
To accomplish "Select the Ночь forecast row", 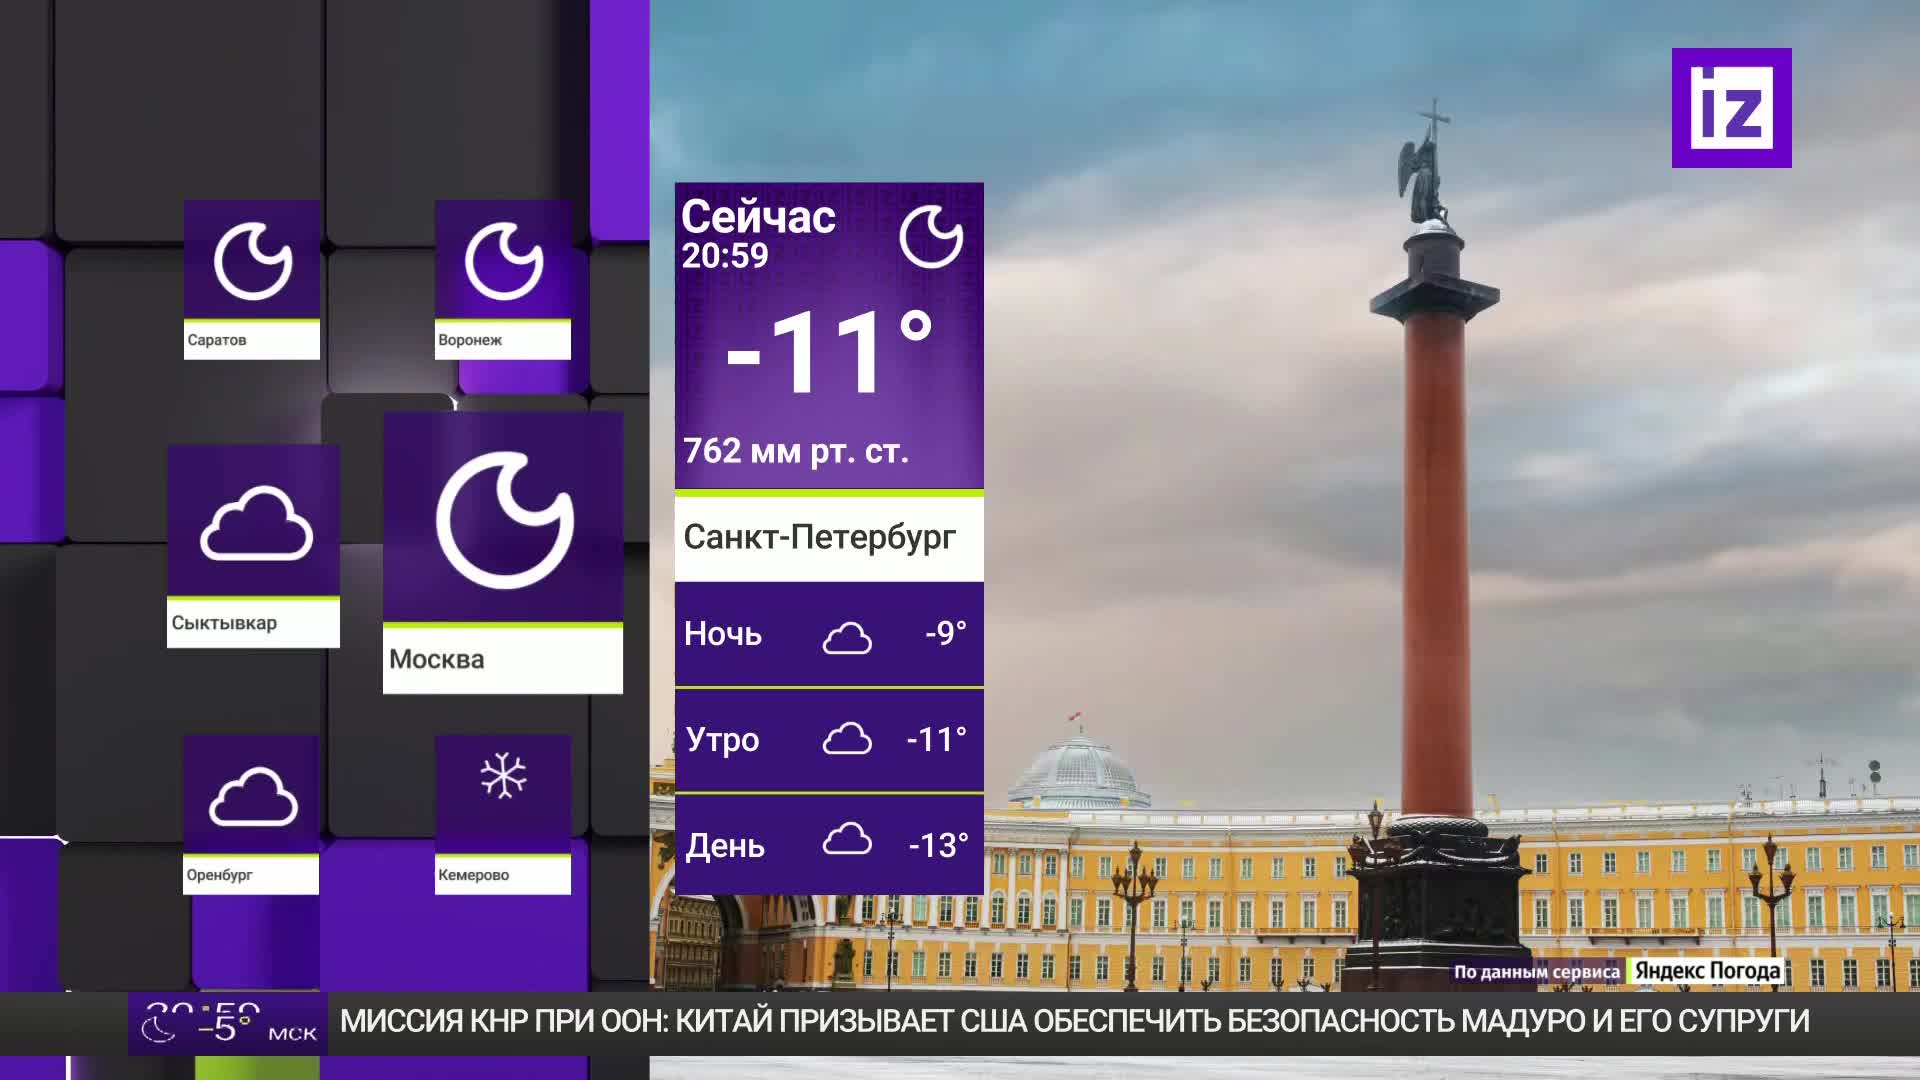I will (828, 635).
